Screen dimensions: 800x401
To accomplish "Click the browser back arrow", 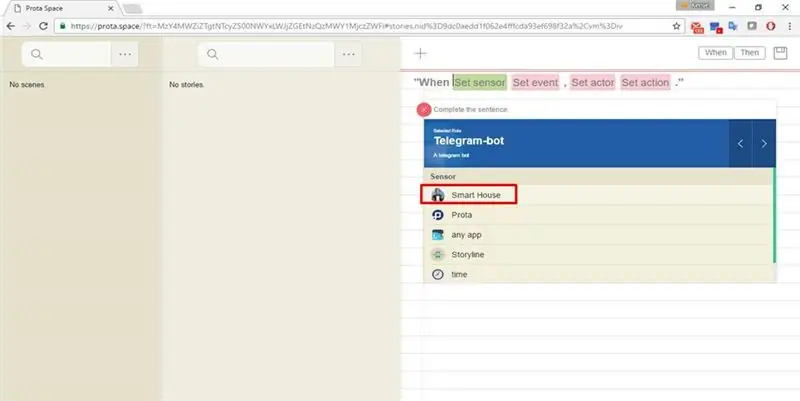I will click(x=11, y=26).
